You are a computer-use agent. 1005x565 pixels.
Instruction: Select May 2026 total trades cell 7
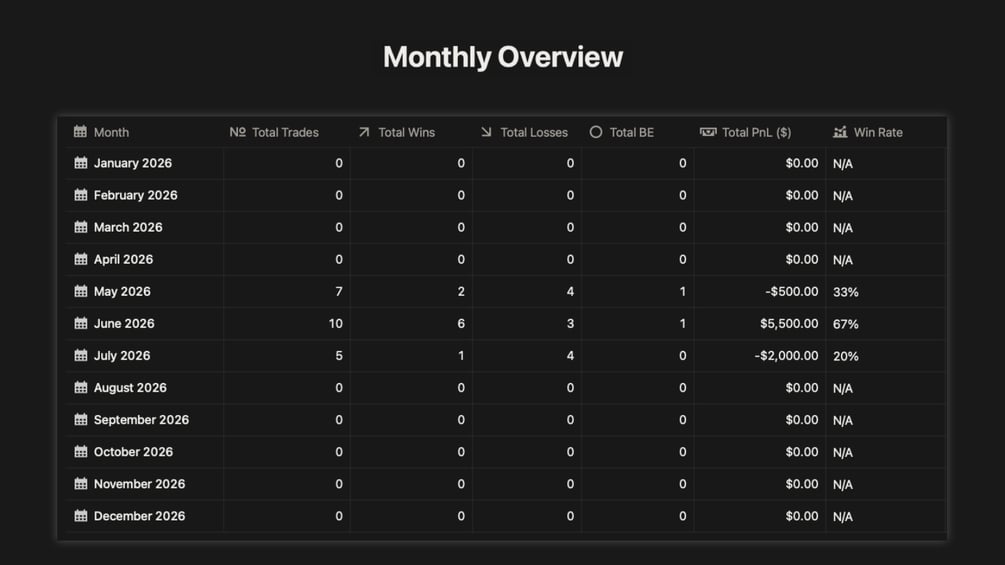pos(287,291)
